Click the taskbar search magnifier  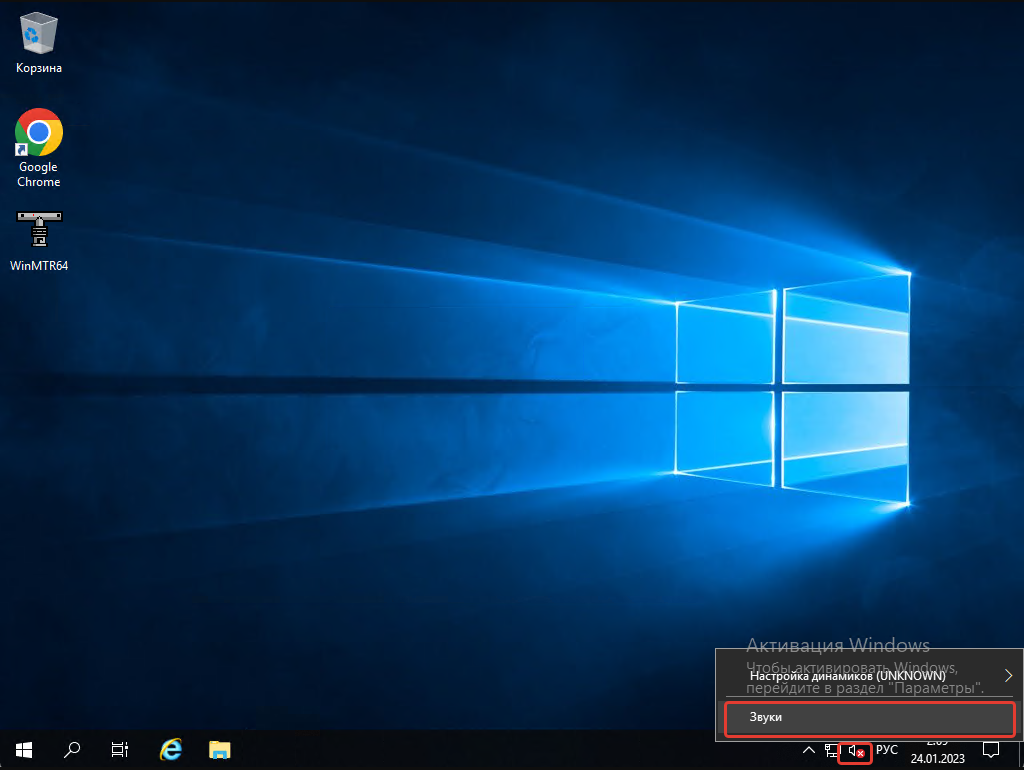(x=72, y=749)
